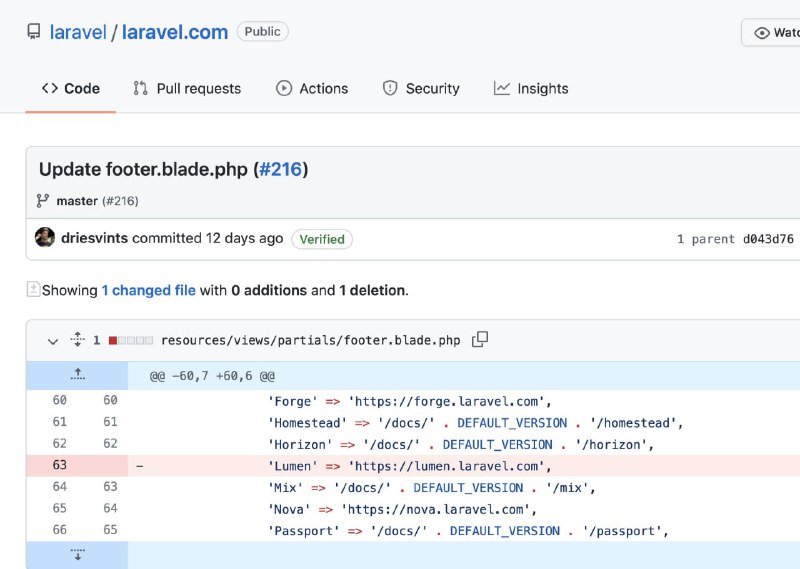
Task: Click the hunk header @@ -60,7 +60,6 @@
Action: [x=212, y=377]
